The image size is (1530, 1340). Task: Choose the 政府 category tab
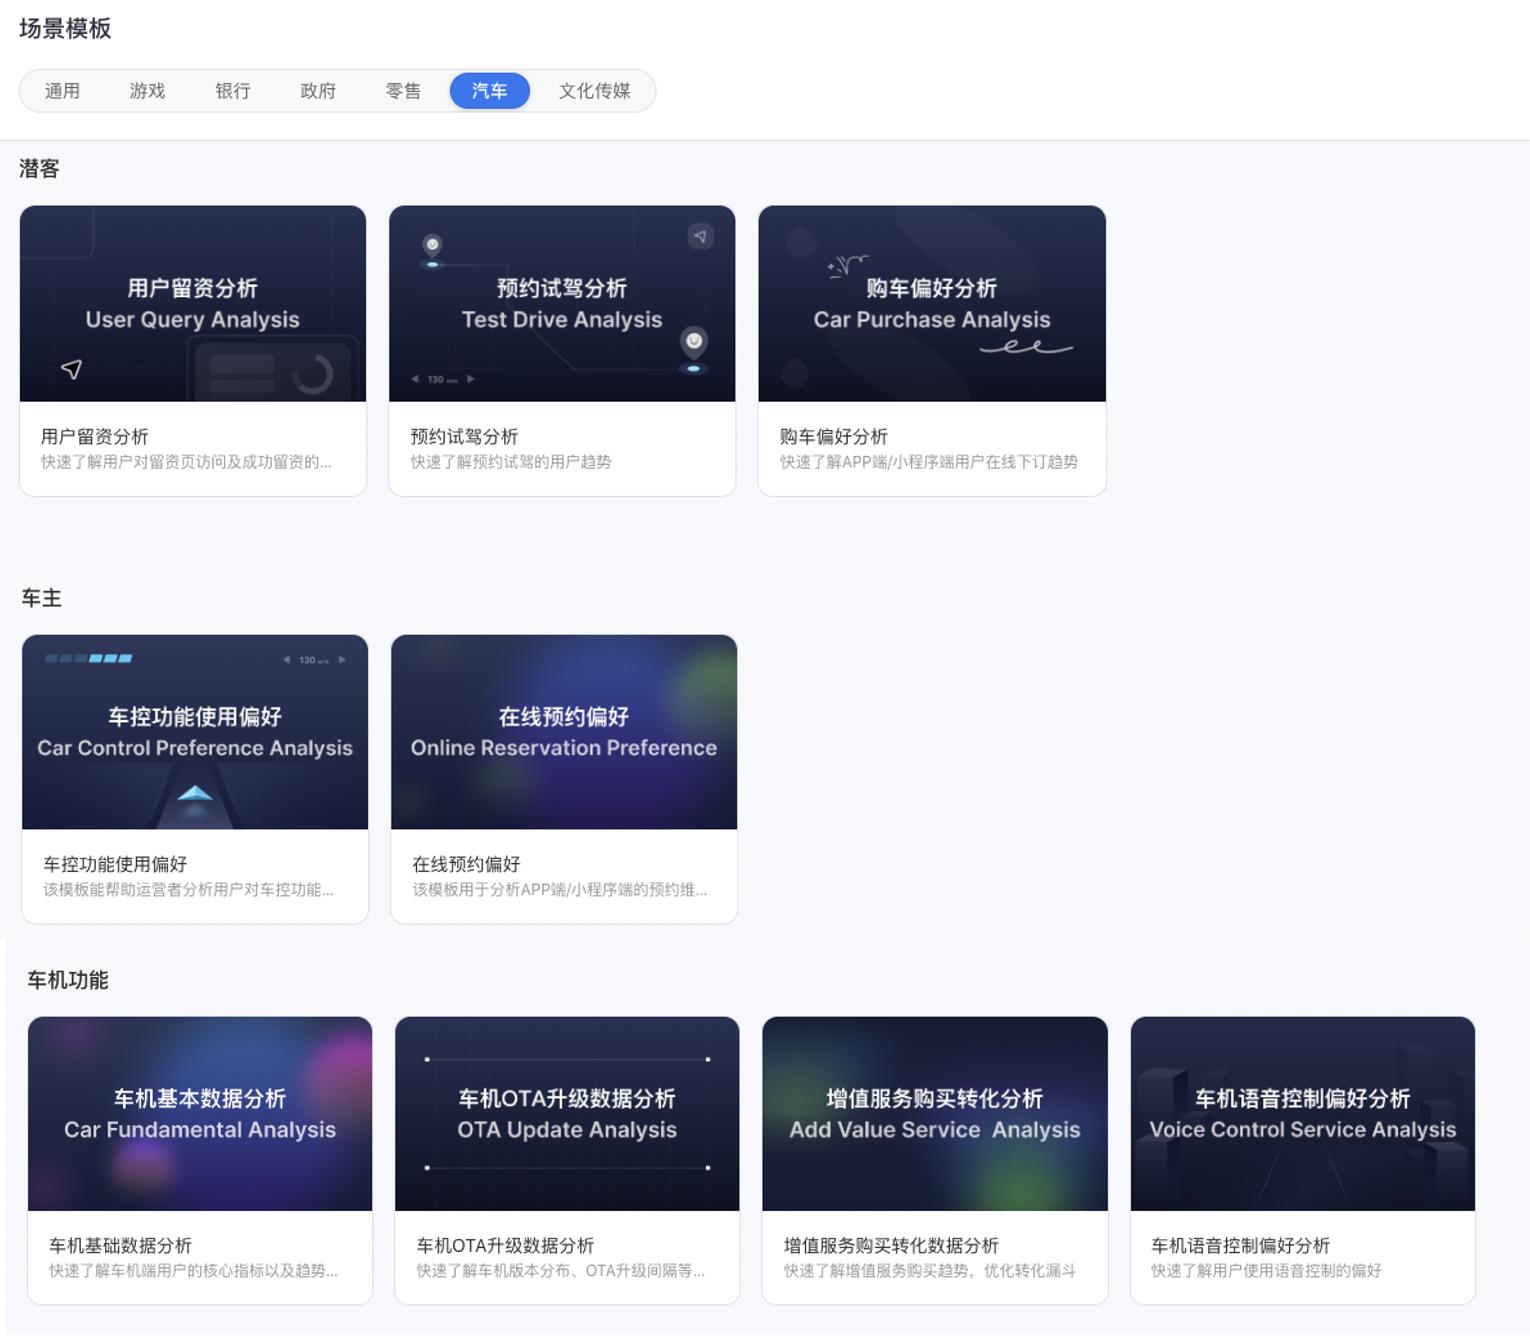pos(318,91)
